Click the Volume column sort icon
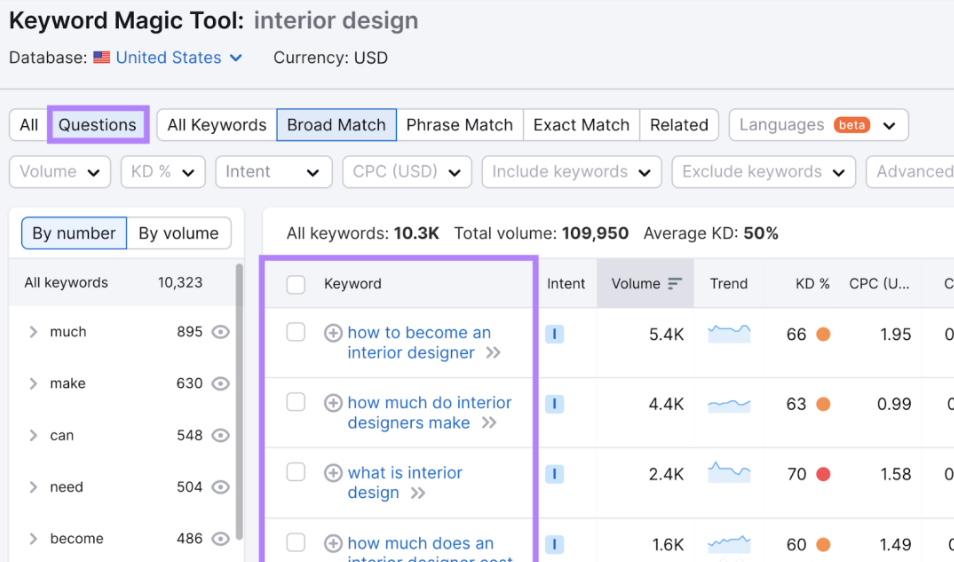The width and height of the screenshot is (954, 562). [675, 284]
